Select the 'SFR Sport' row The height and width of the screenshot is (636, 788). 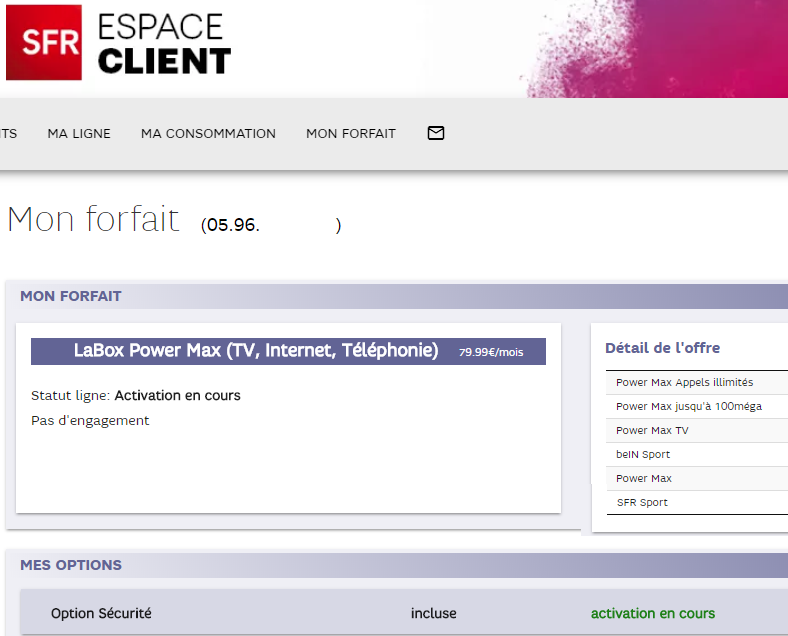tap(697, 503)
